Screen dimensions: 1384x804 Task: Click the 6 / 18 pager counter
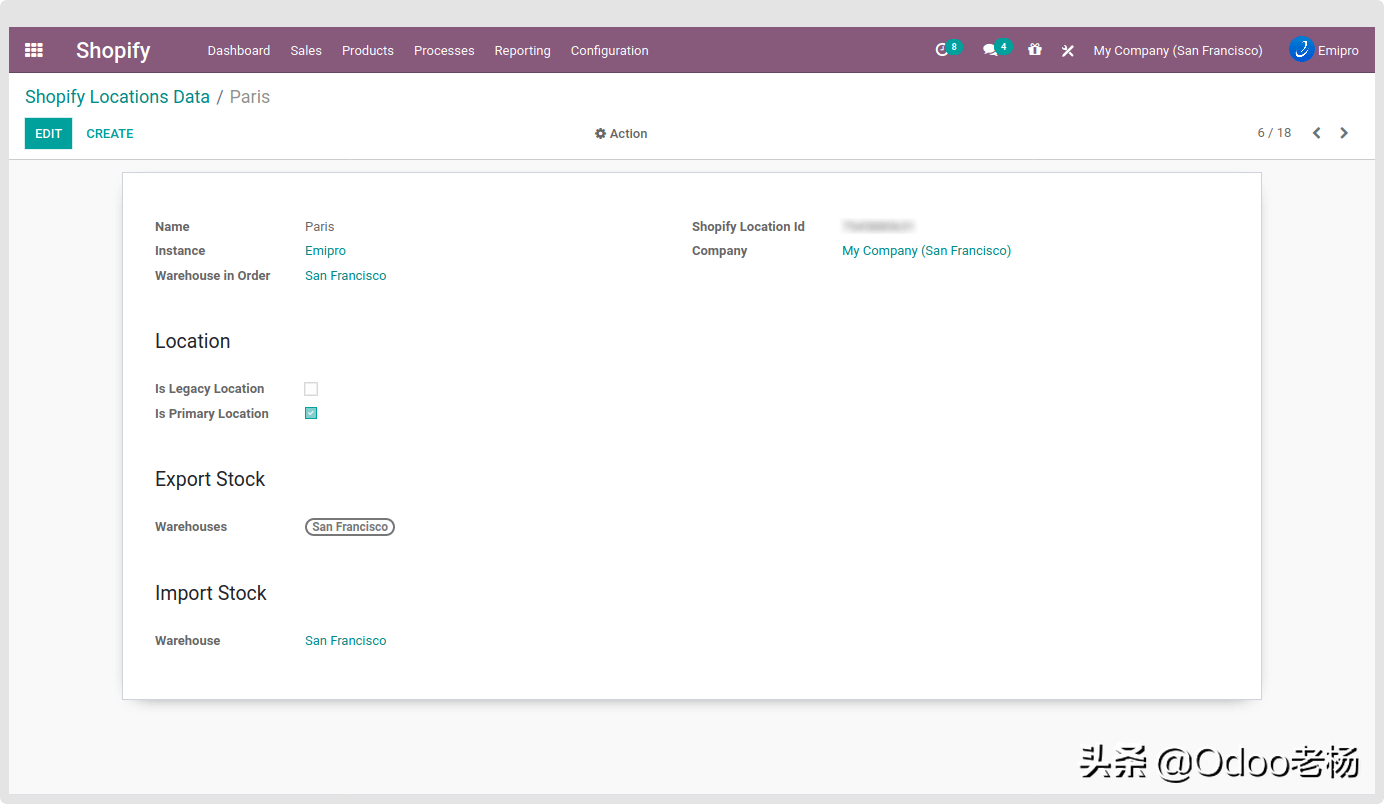click(1274, 133)
